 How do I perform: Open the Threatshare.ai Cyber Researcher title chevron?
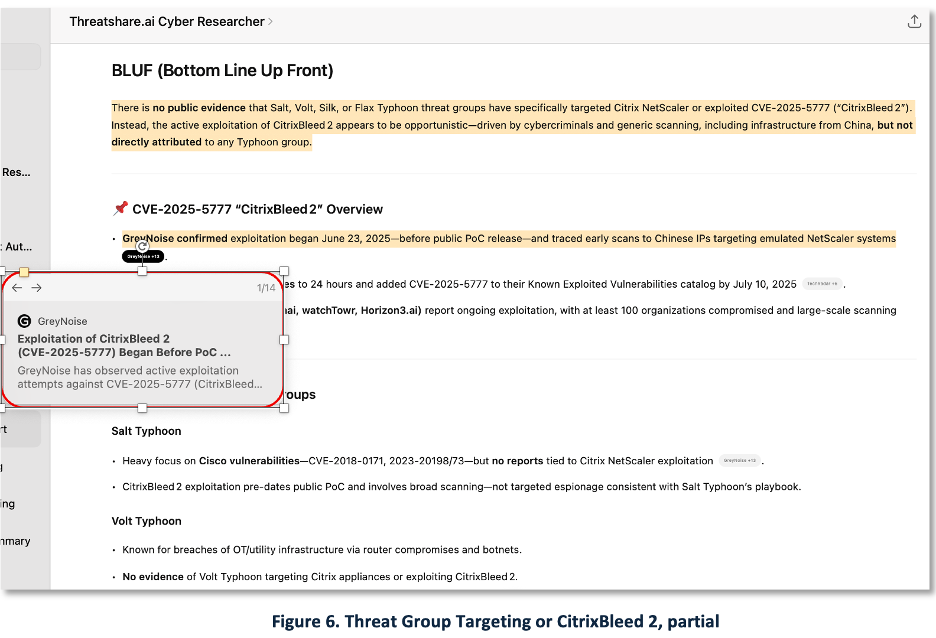point(270,21)
